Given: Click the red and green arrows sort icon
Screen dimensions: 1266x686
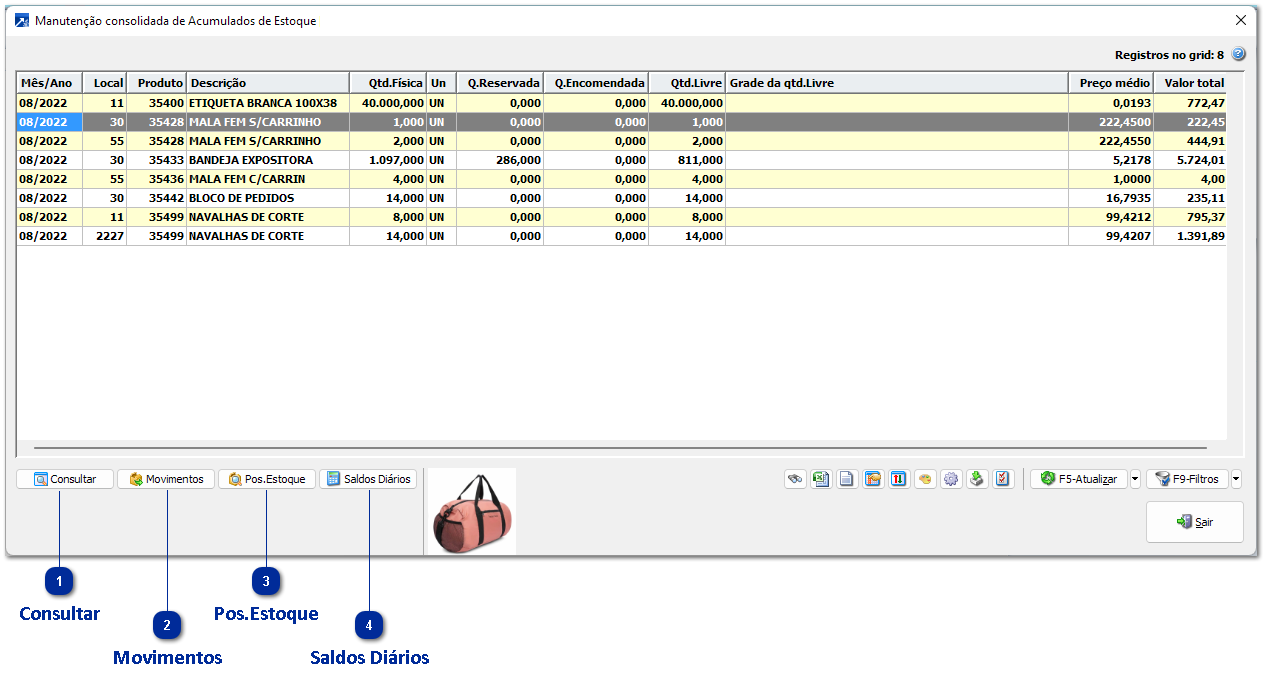Looking at the screenshot, I should pyautogui.click(x=899, y=479).
